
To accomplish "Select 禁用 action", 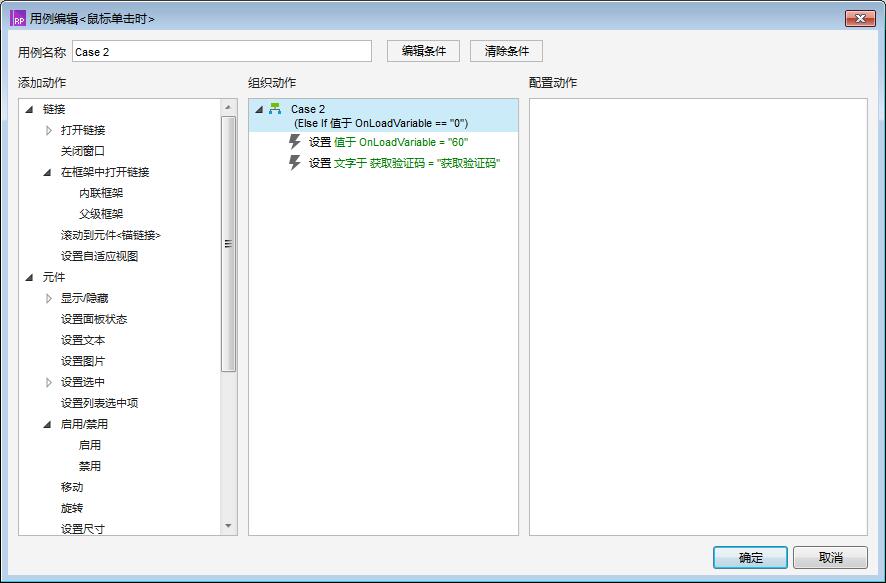I will [90, 466].
